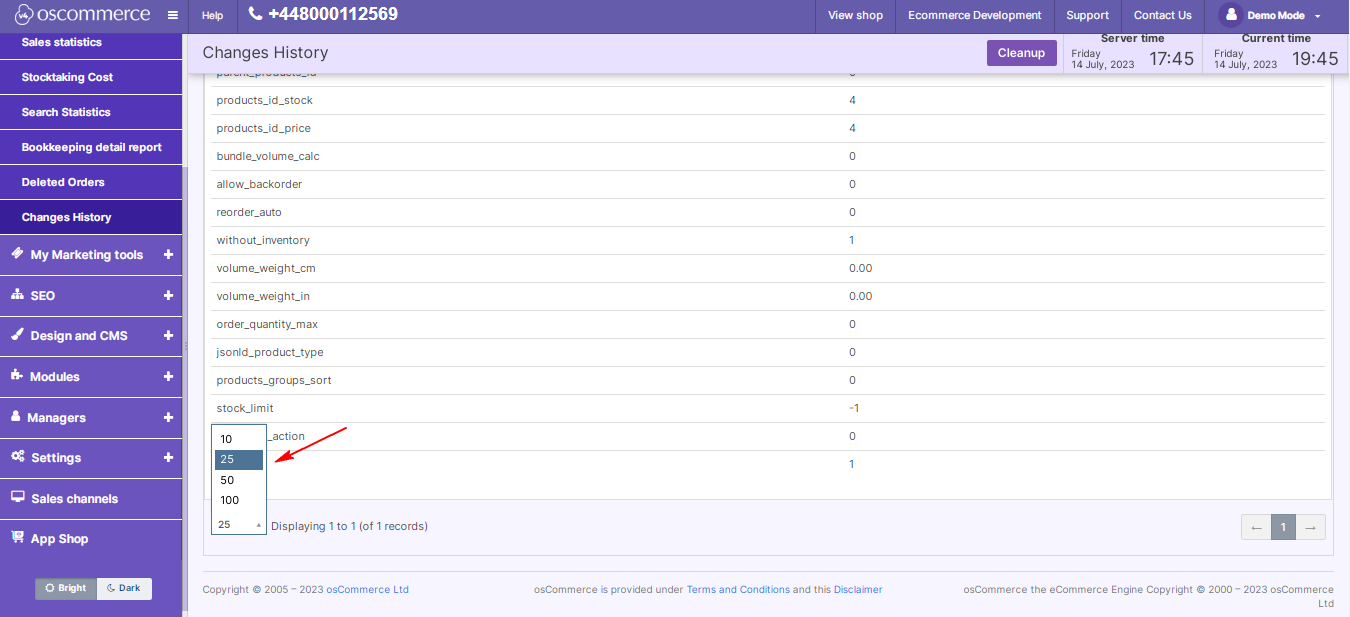Open Search Statistics menu item

91,112
